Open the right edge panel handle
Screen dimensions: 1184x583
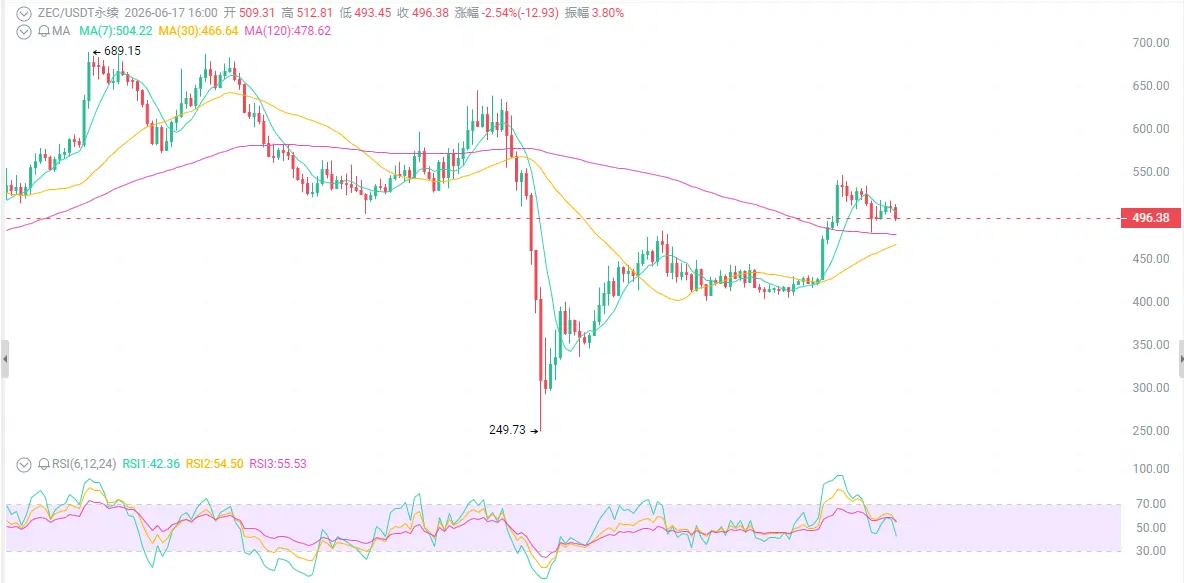pyautogui.click(x=1180, y=359)
